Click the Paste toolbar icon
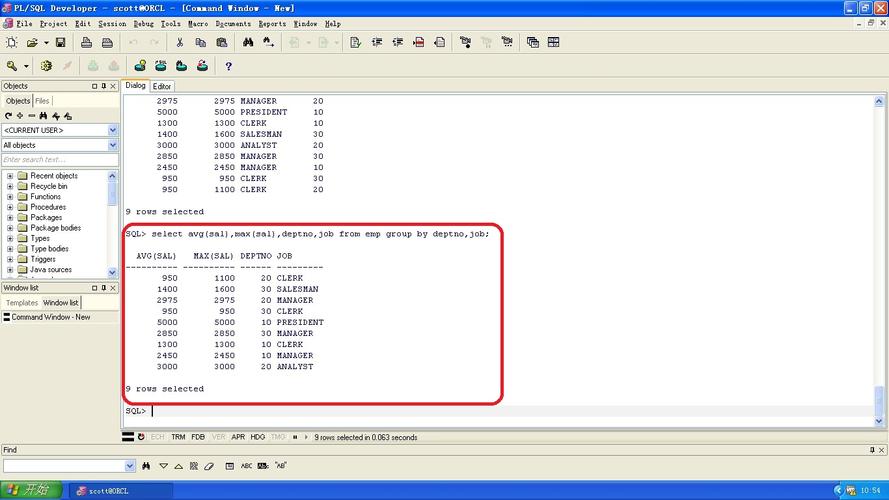This screenshot has width=889, height=500. 222,43
